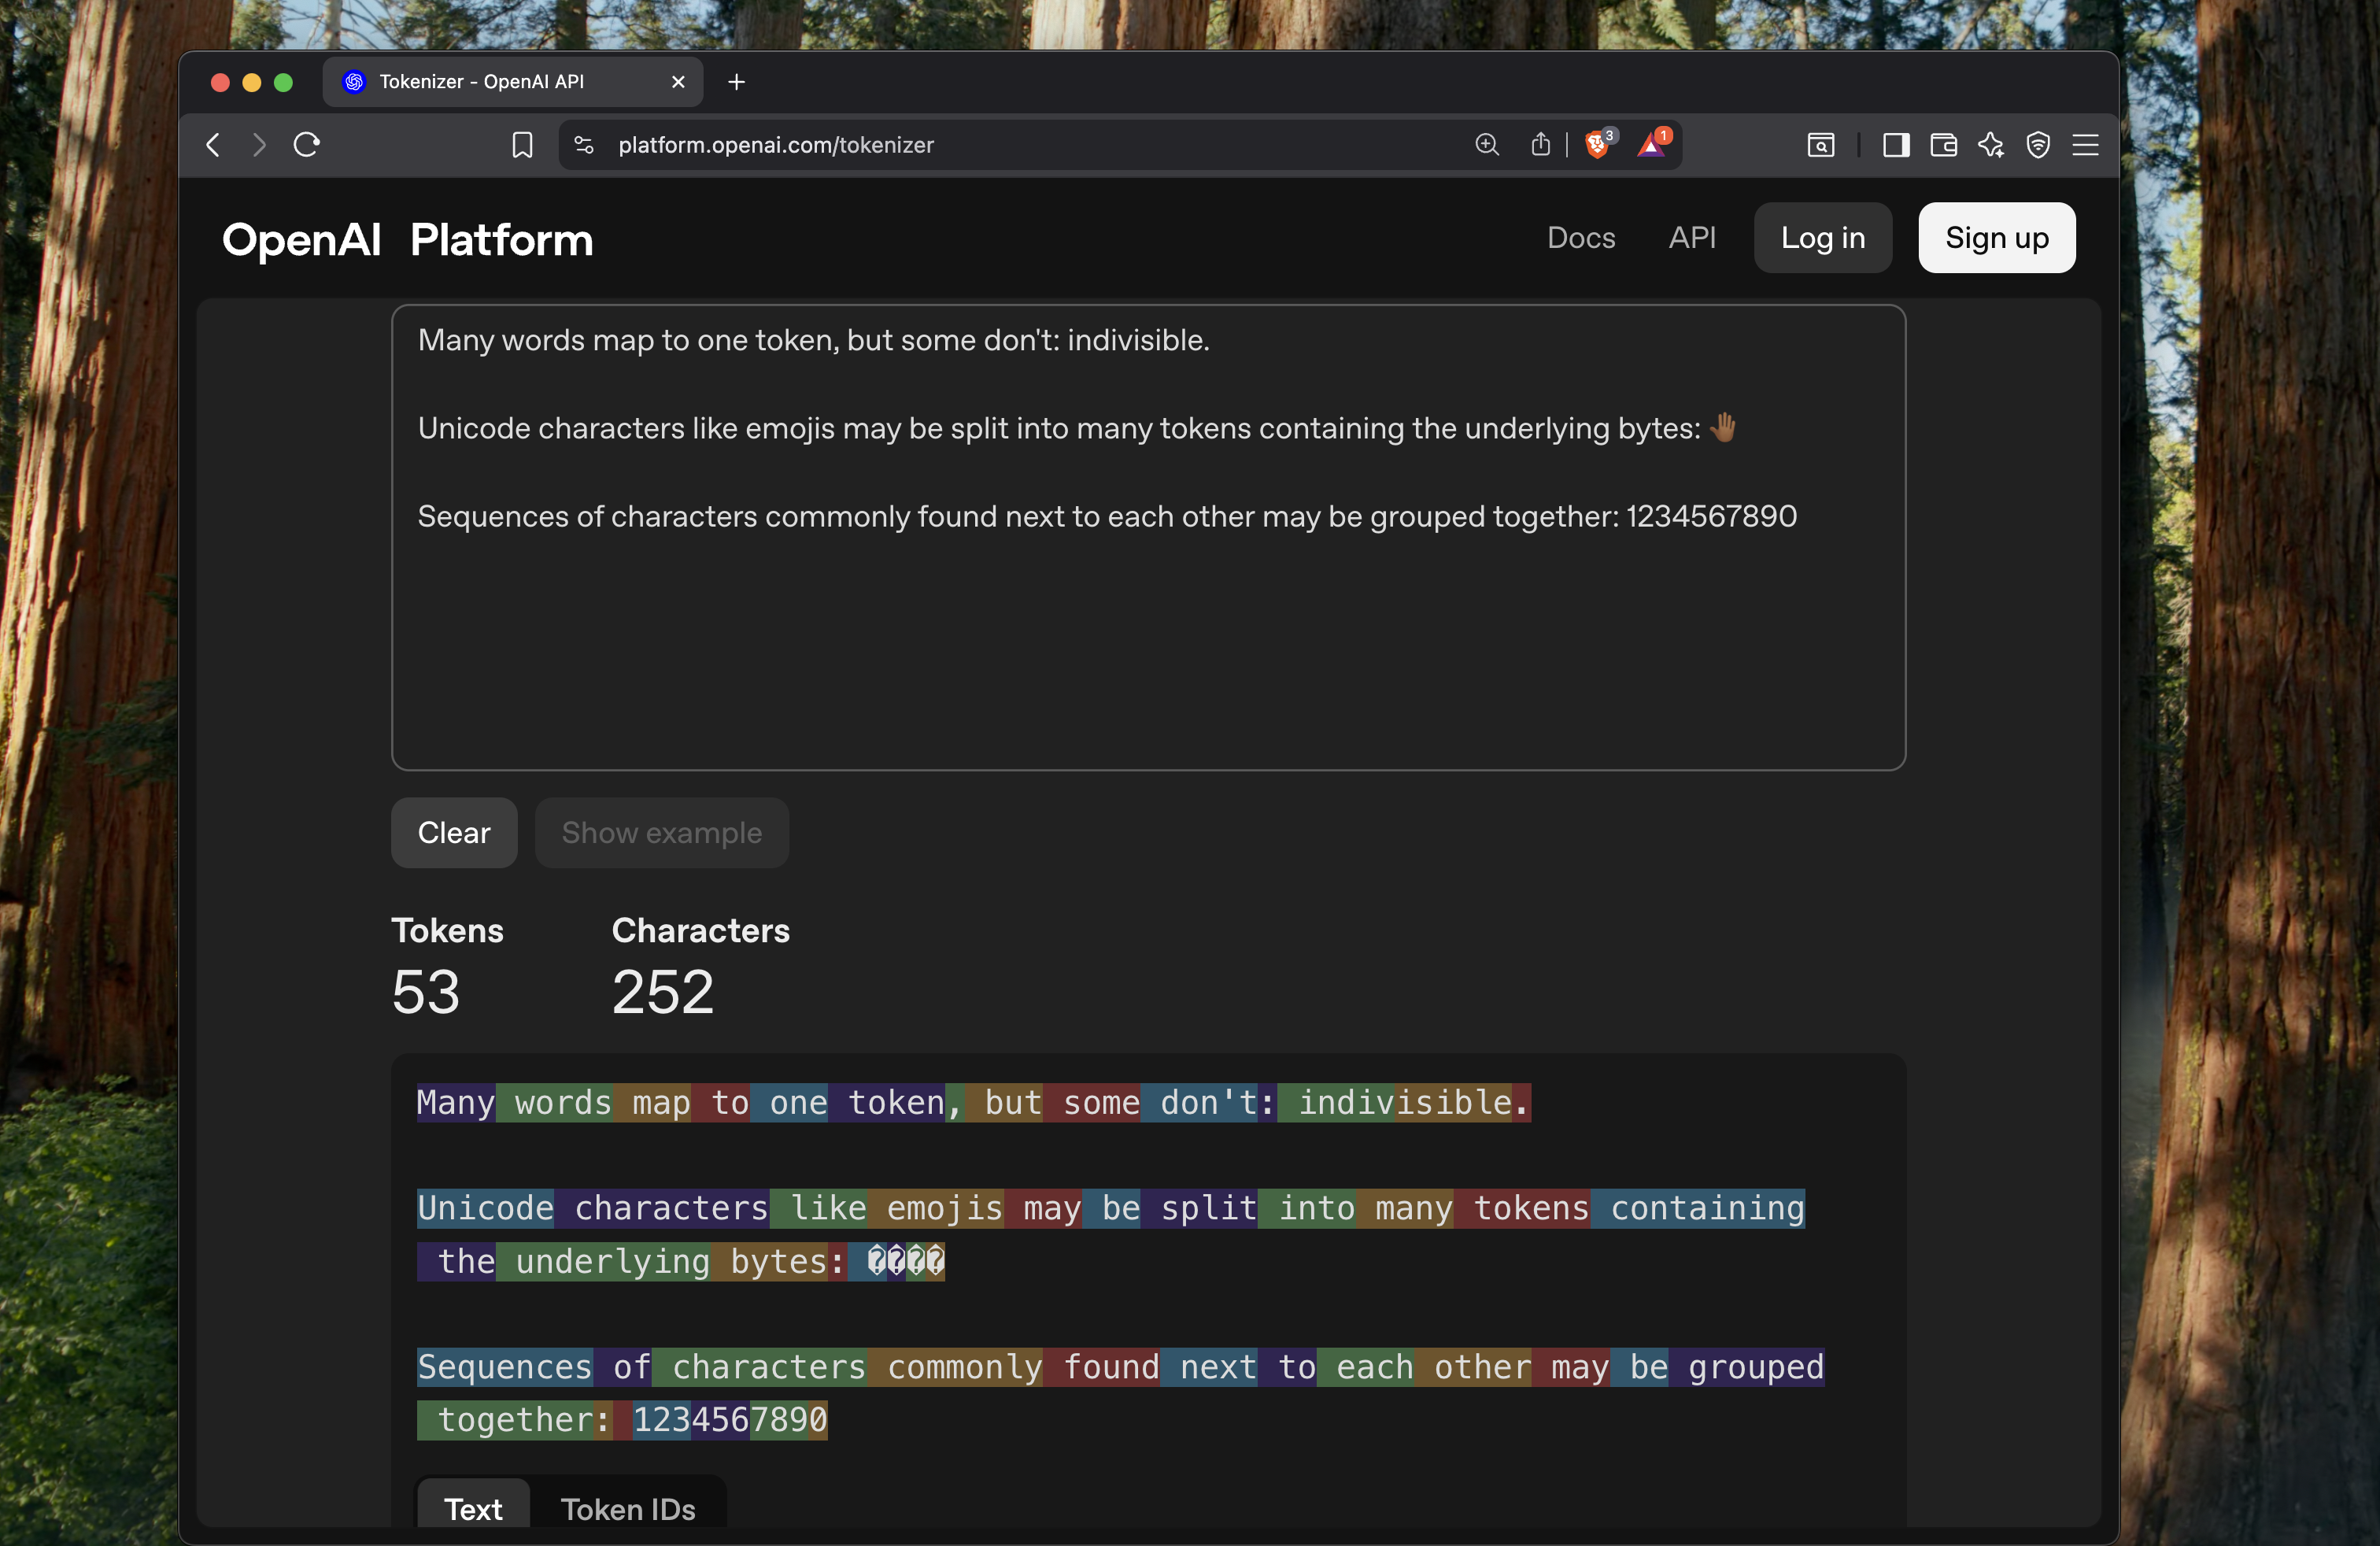This screenshot has width=2380, height=1546.
Task: Click the VPN shield icon
Action: [2038, 145]
